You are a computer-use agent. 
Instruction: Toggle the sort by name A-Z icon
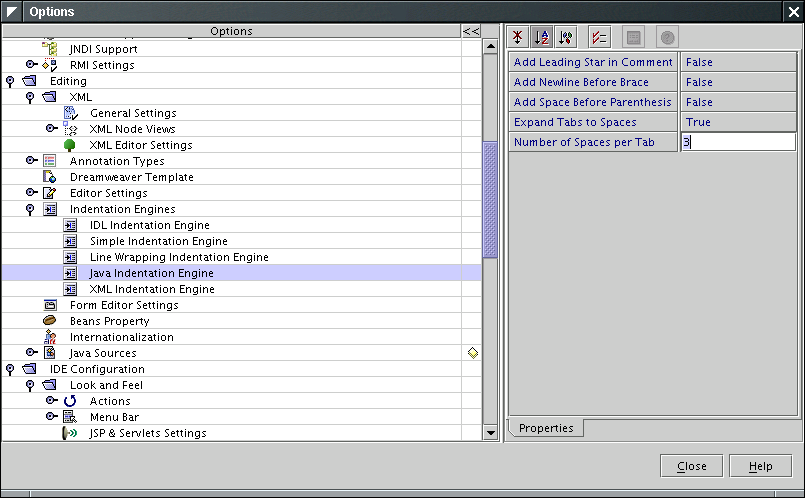coord(542,37)
